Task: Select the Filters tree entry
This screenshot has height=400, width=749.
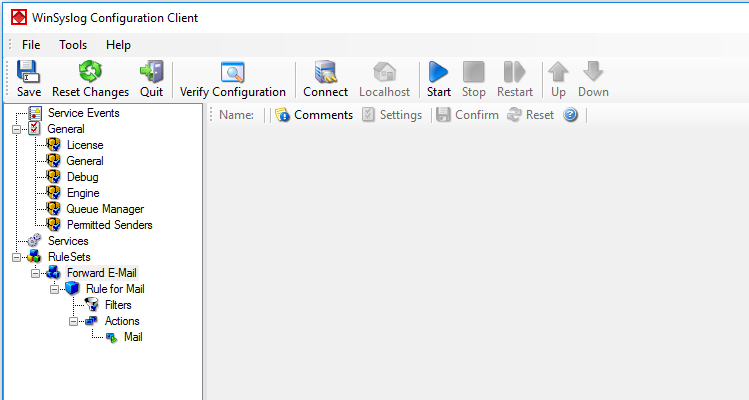Action: coord(118,305)
